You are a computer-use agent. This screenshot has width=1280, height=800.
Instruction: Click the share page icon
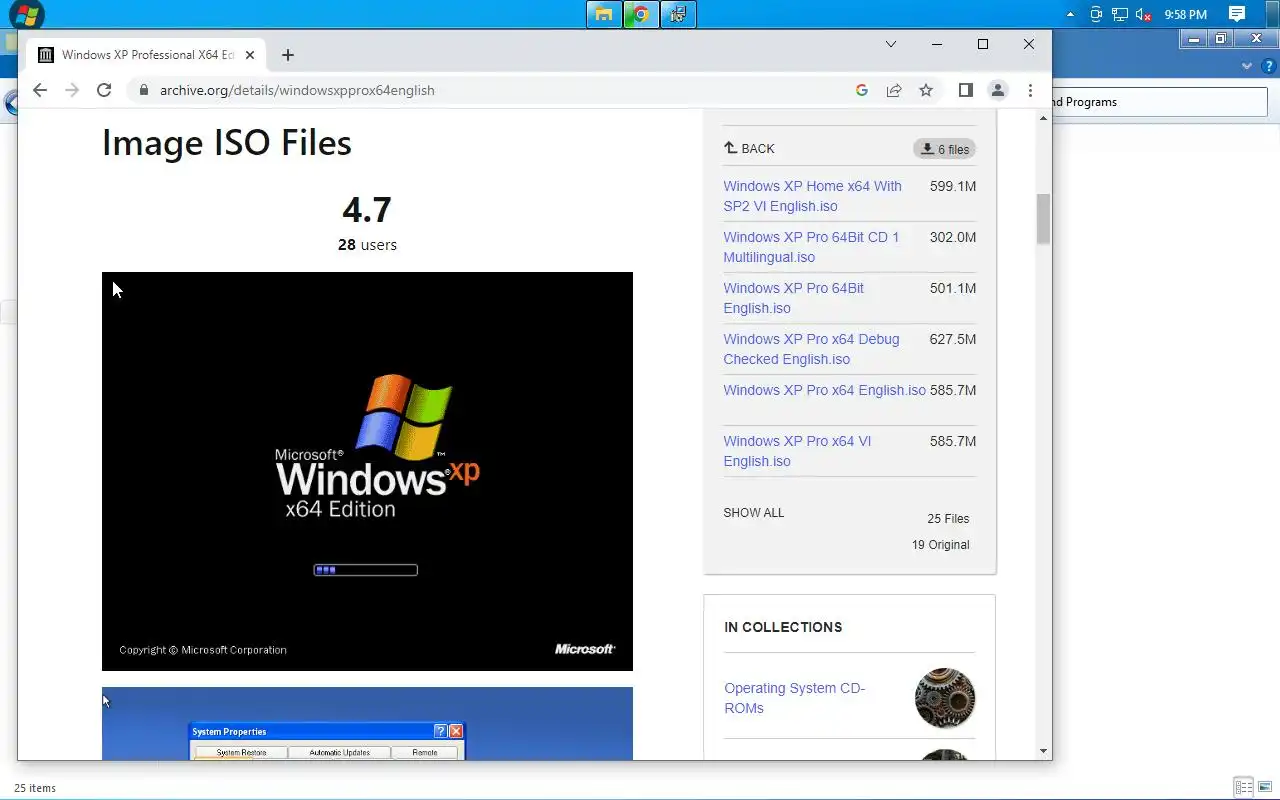(x=894, y=90)
